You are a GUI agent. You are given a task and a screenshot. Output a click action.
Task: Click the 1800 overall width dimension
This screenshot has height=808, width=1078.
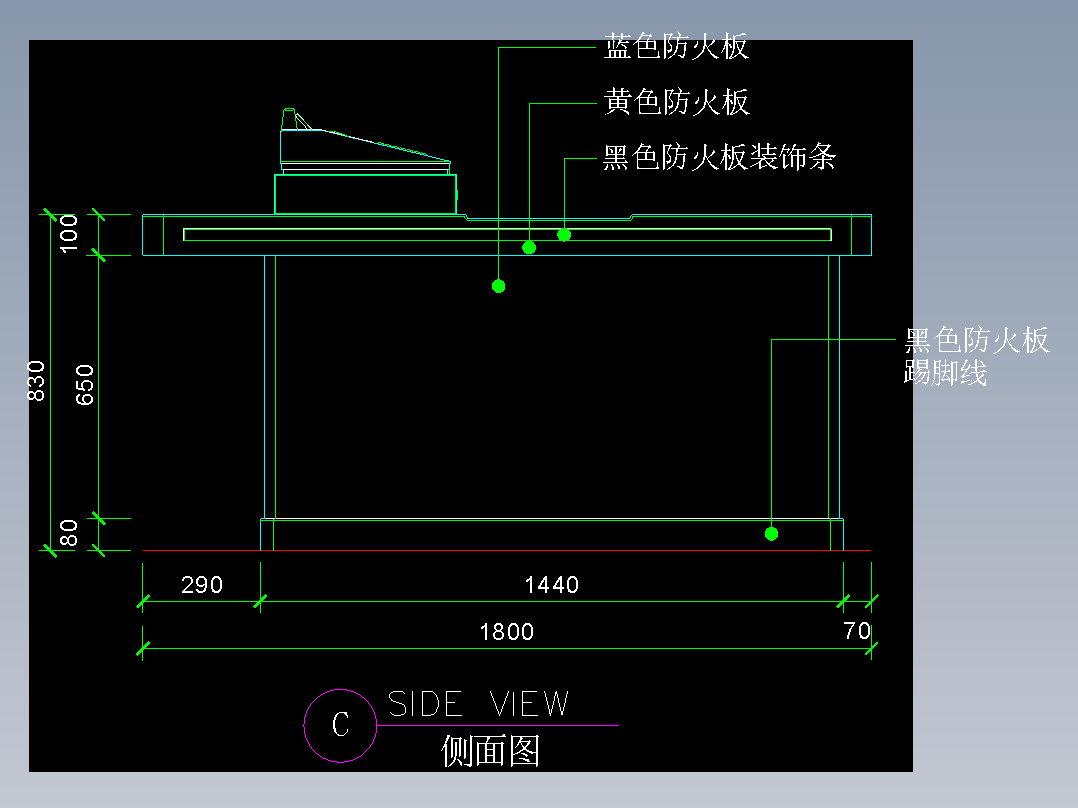pos(507,632)
